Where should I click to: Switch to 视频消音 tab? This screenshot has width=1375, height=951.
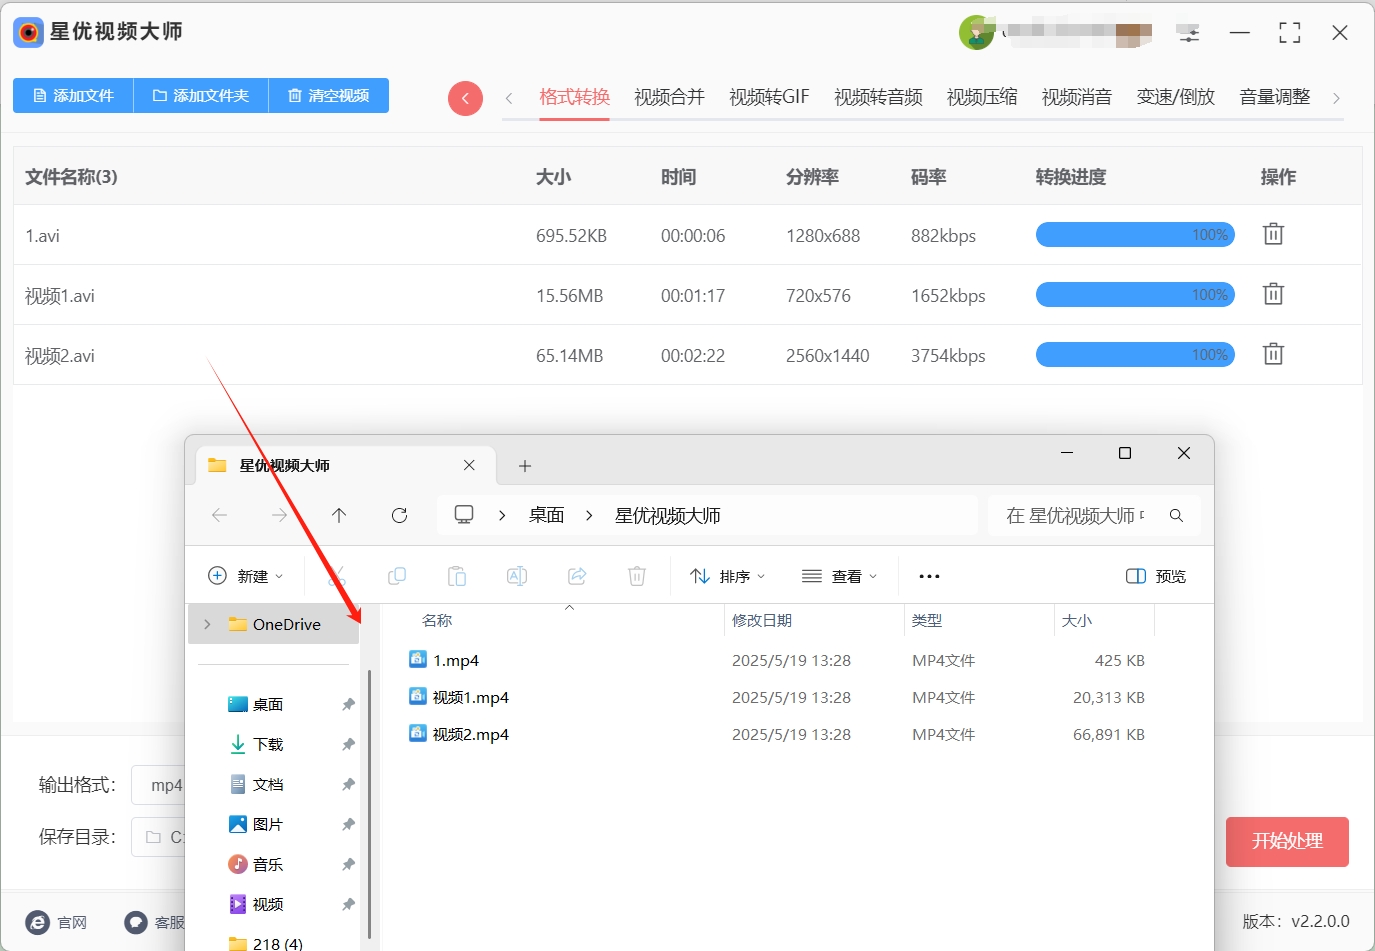(x=1077, y=97)
